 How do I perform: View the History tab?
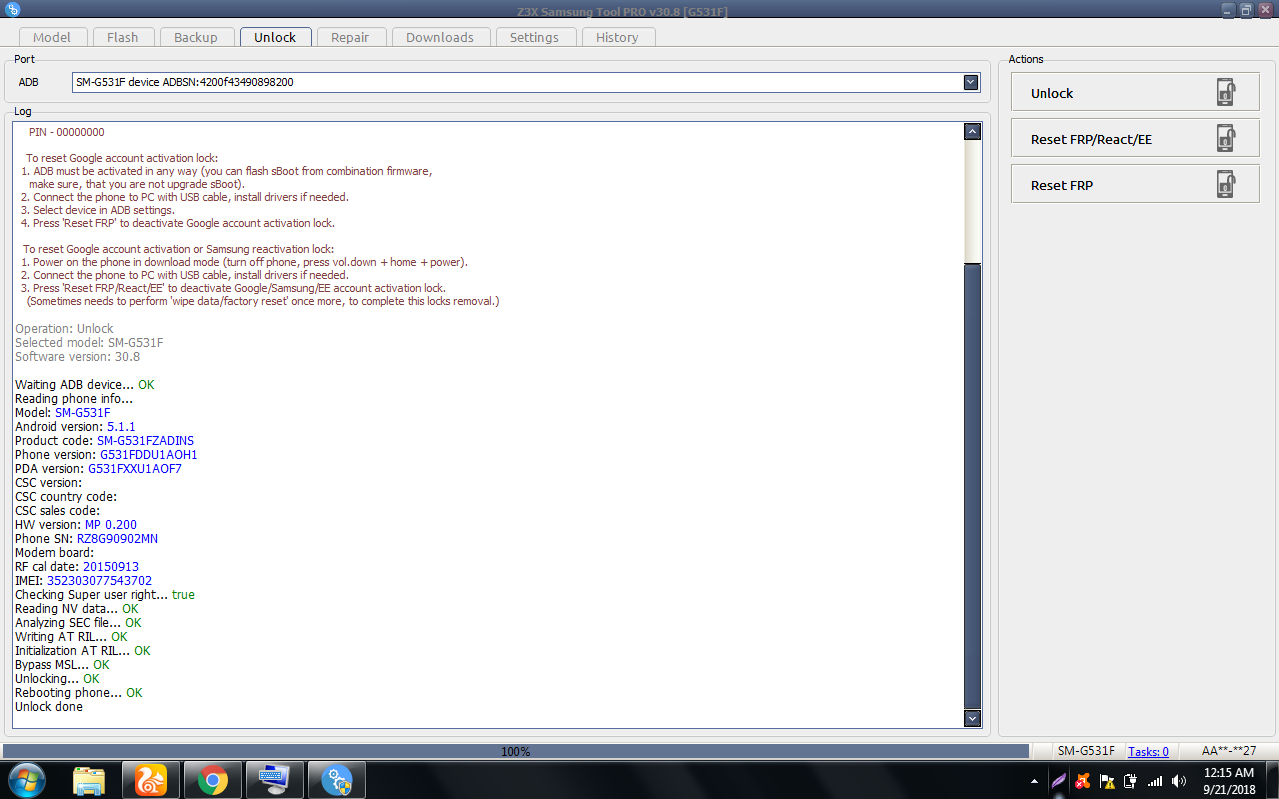point(617,37)
